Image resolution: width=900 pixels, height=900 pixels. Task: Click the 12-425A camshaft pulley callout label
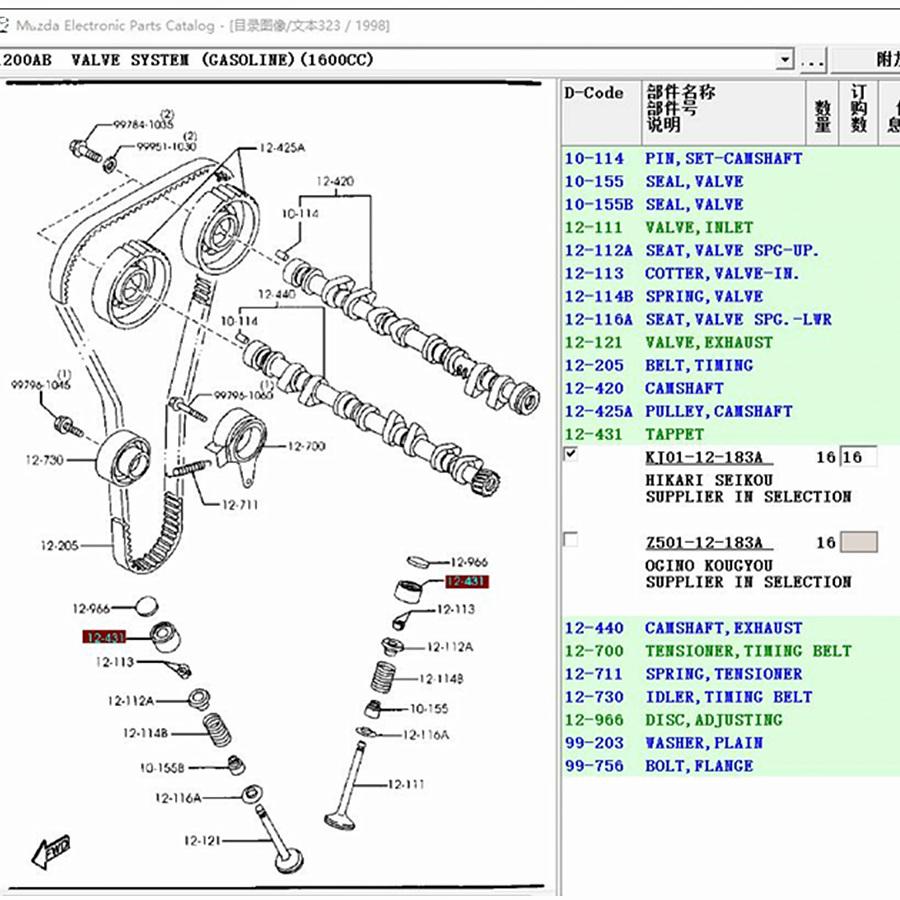tap(282, 148)
